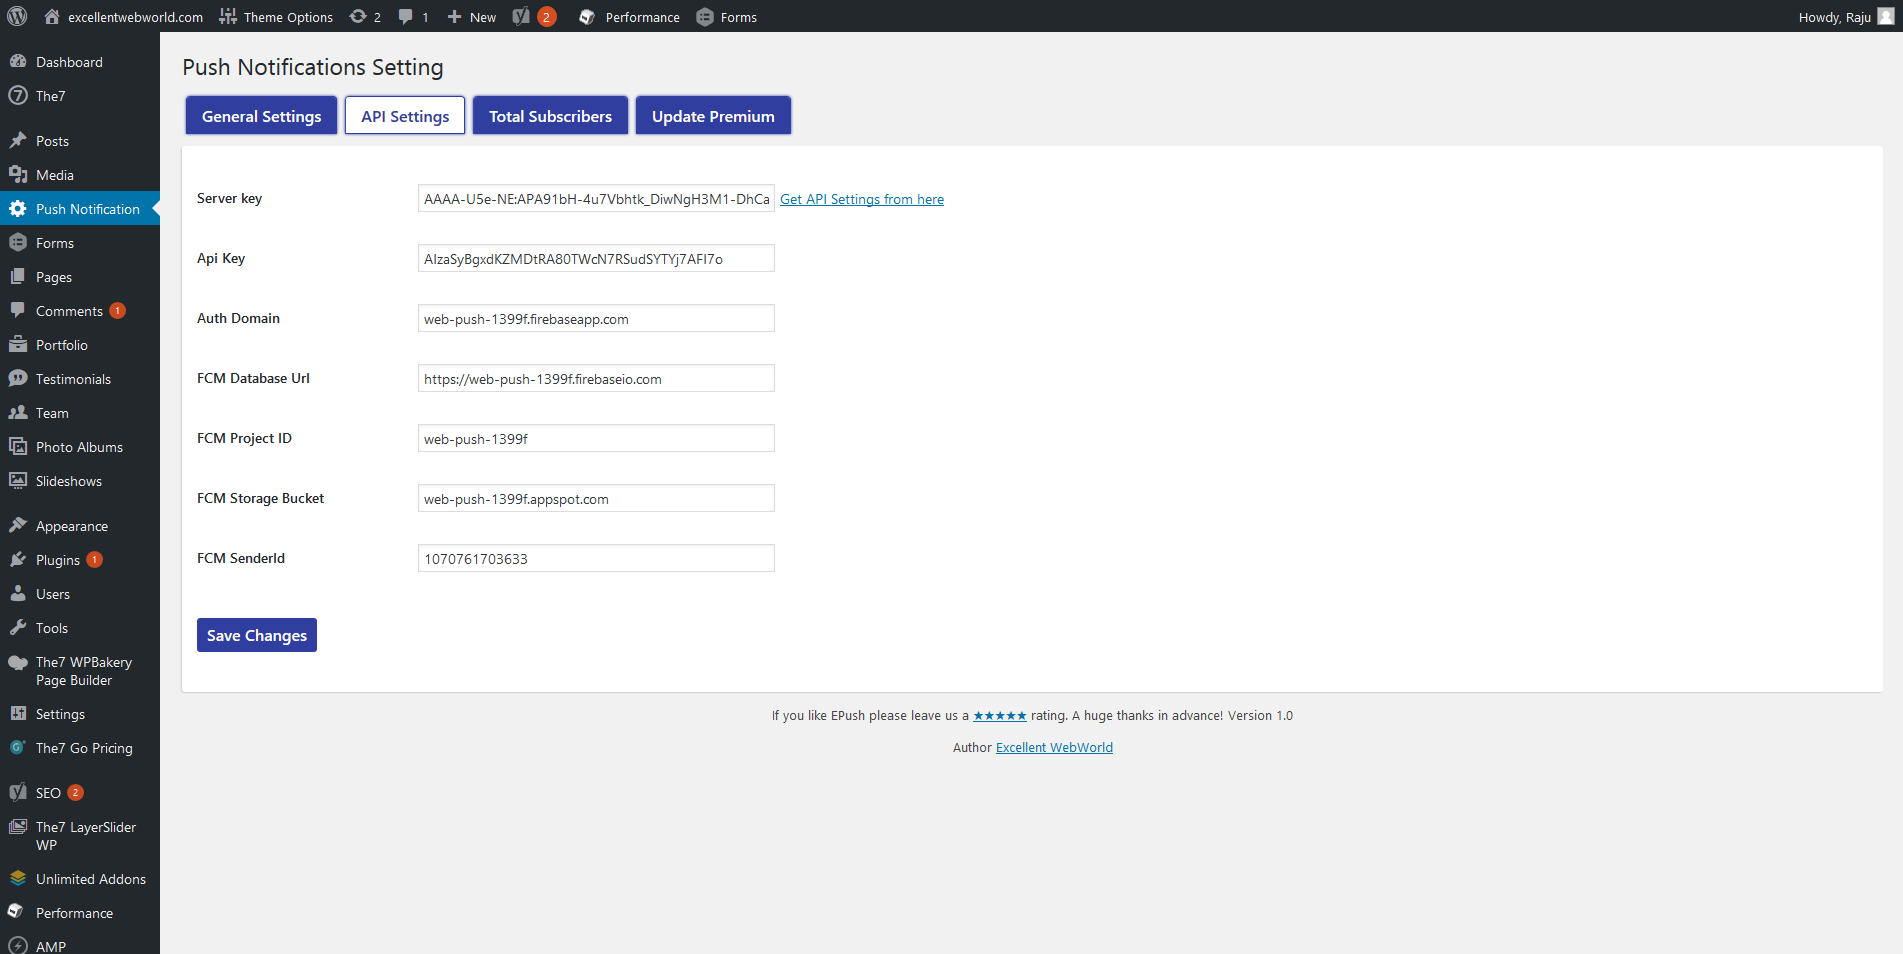Open the Yoast SEO icon in admin bar
This screenshot has height=954, width=1903.
point(521,16)
